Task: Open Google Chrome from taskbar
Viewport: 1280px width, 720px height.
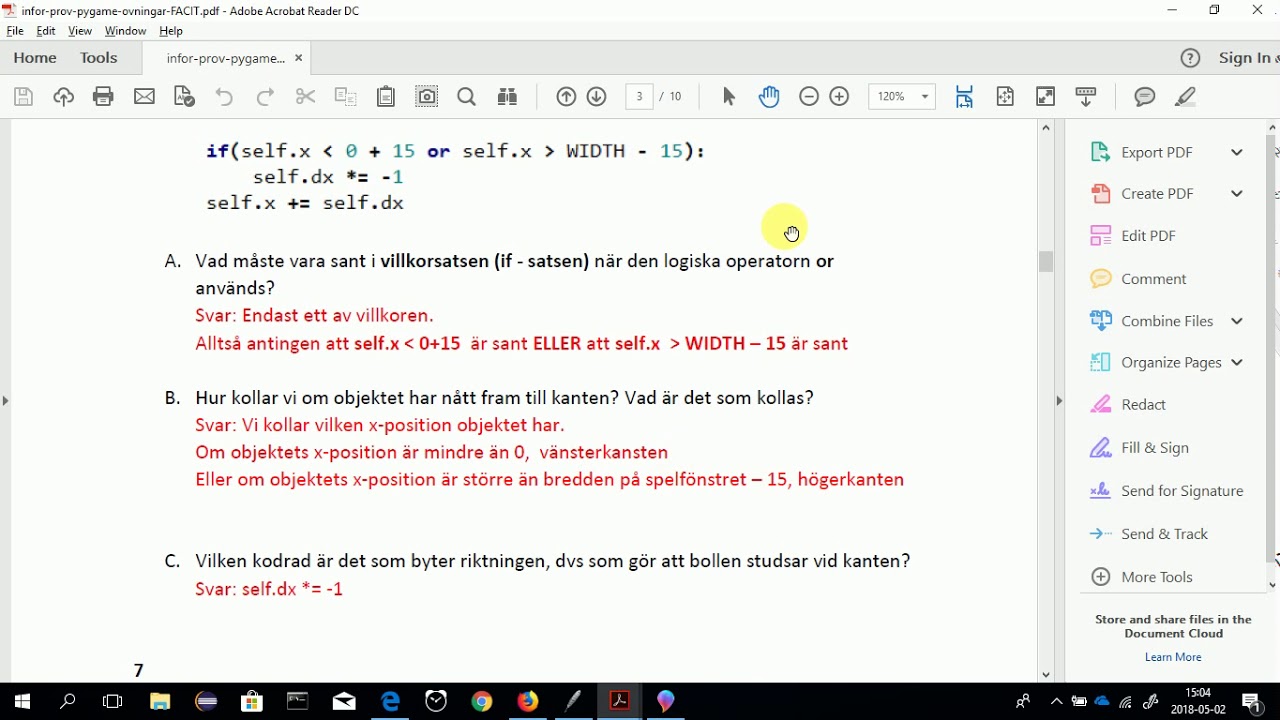Action: (x=482, y=702)
